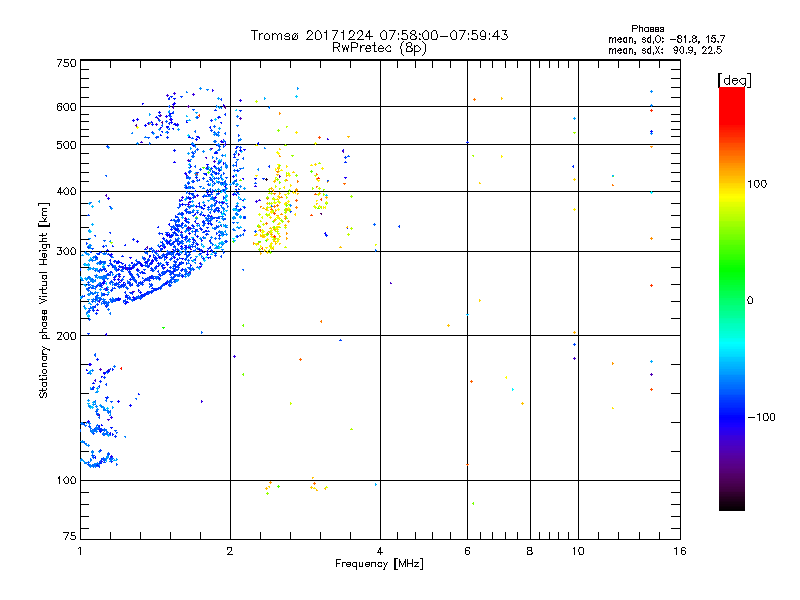
Task: Click the y-axis tick label '500'
Action: coord(66,145)
